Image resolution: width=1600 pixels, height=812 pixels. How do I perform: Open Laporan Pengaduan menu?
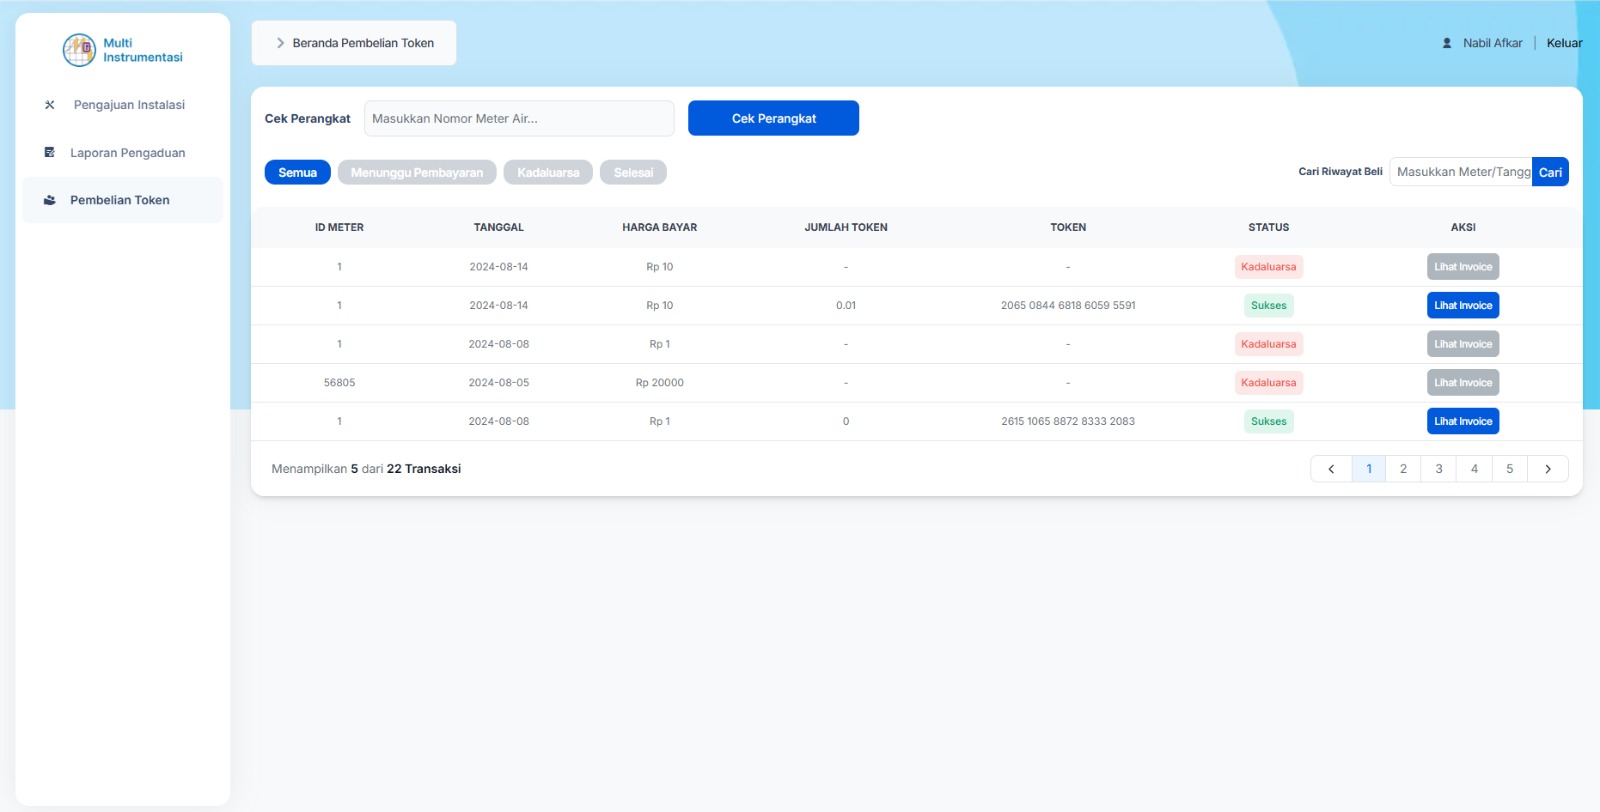(127, 153)
